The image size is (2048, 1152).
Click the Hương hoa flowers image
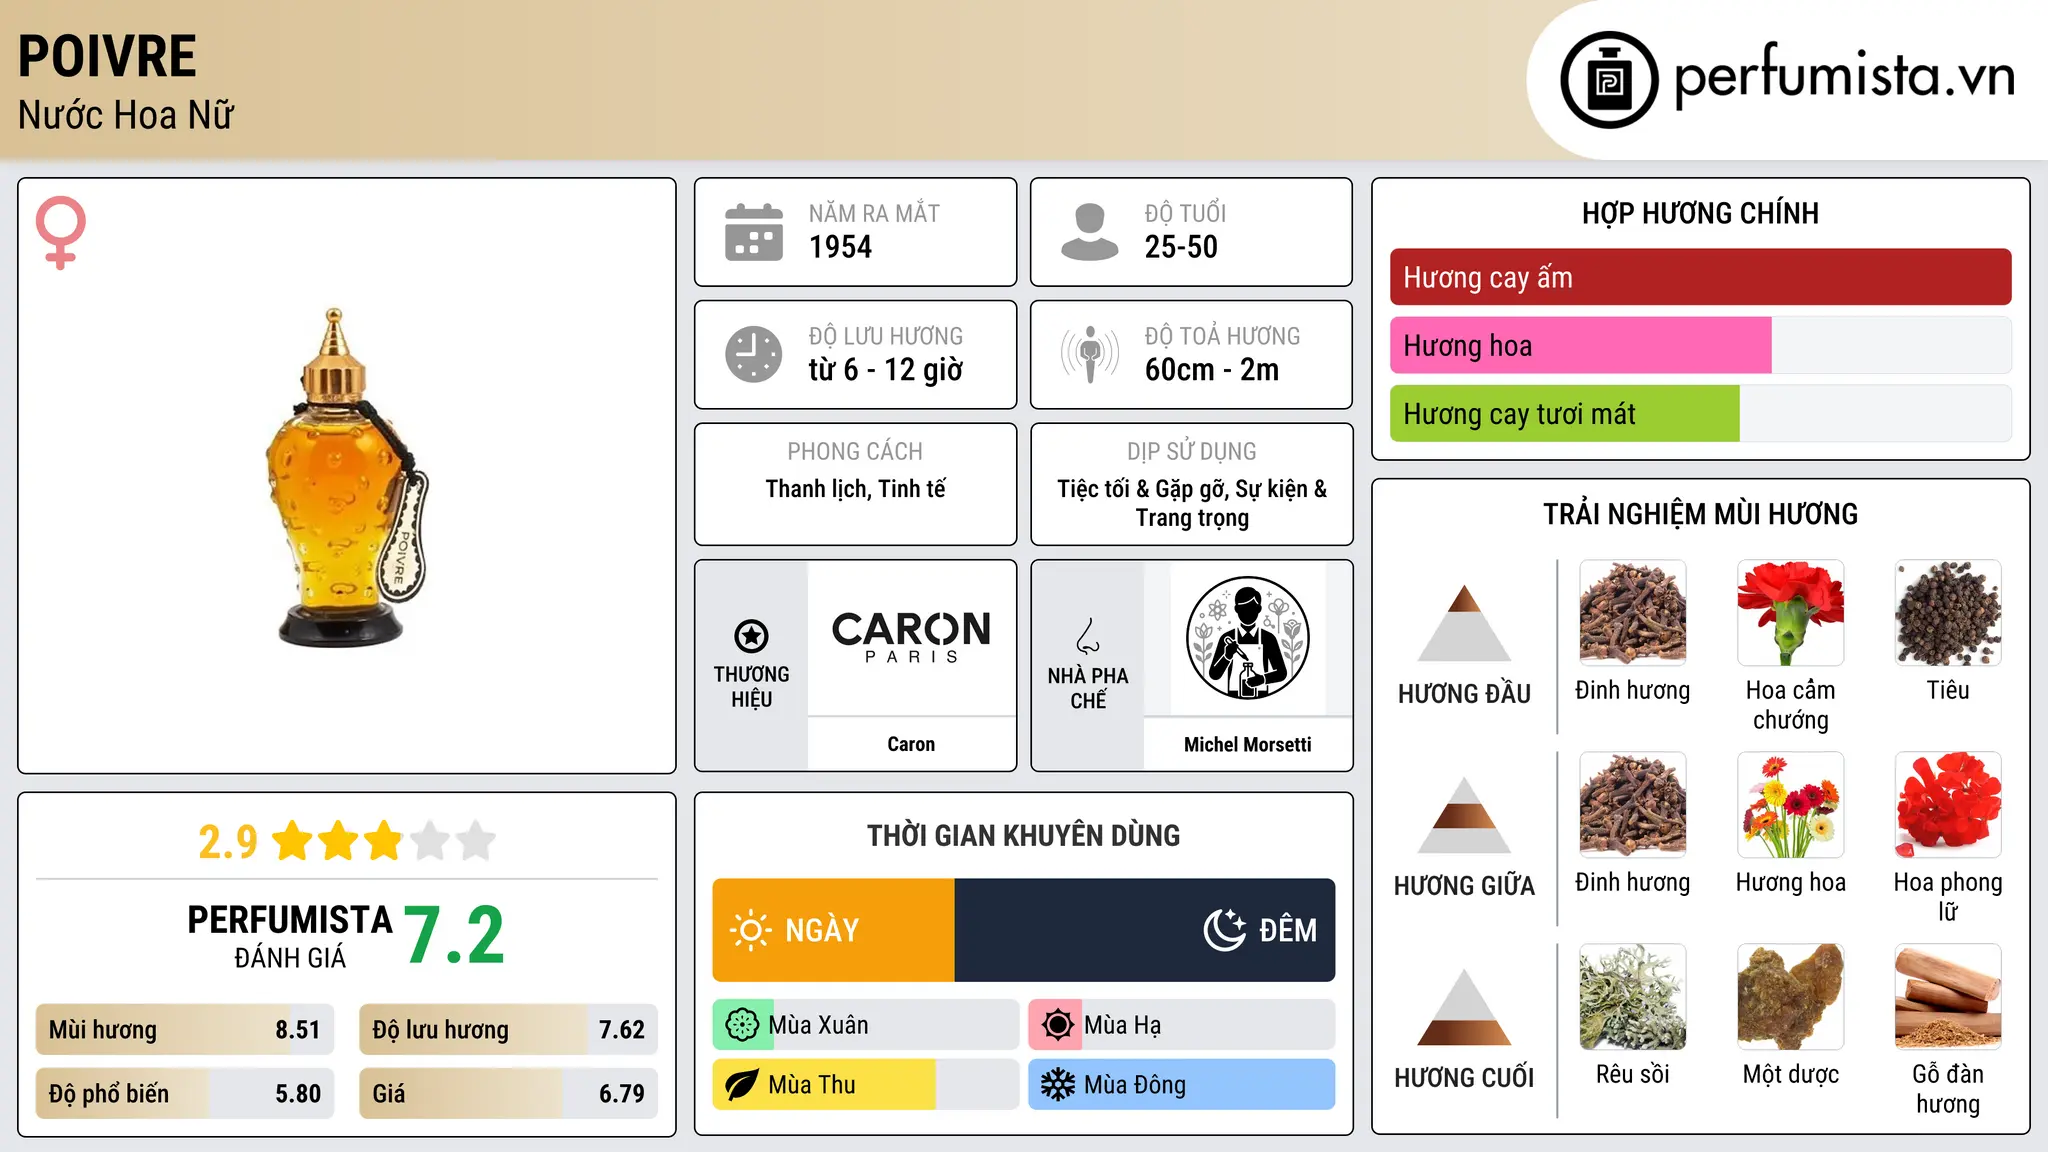[1790, 805]
